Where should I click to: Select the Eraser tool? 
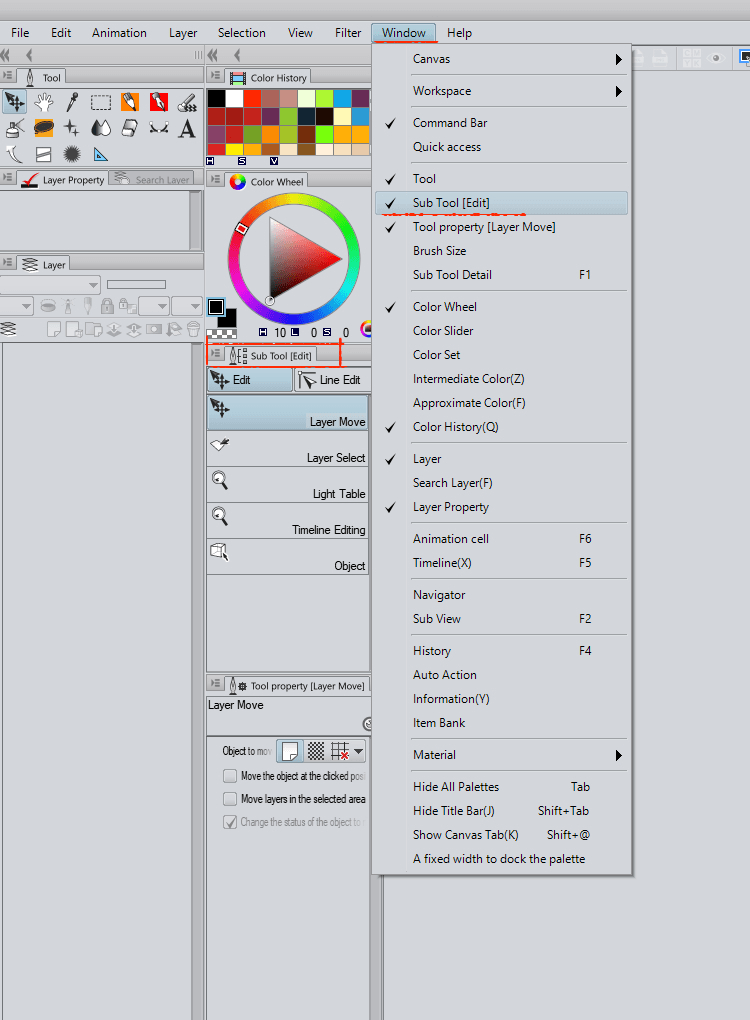[129, 129]
